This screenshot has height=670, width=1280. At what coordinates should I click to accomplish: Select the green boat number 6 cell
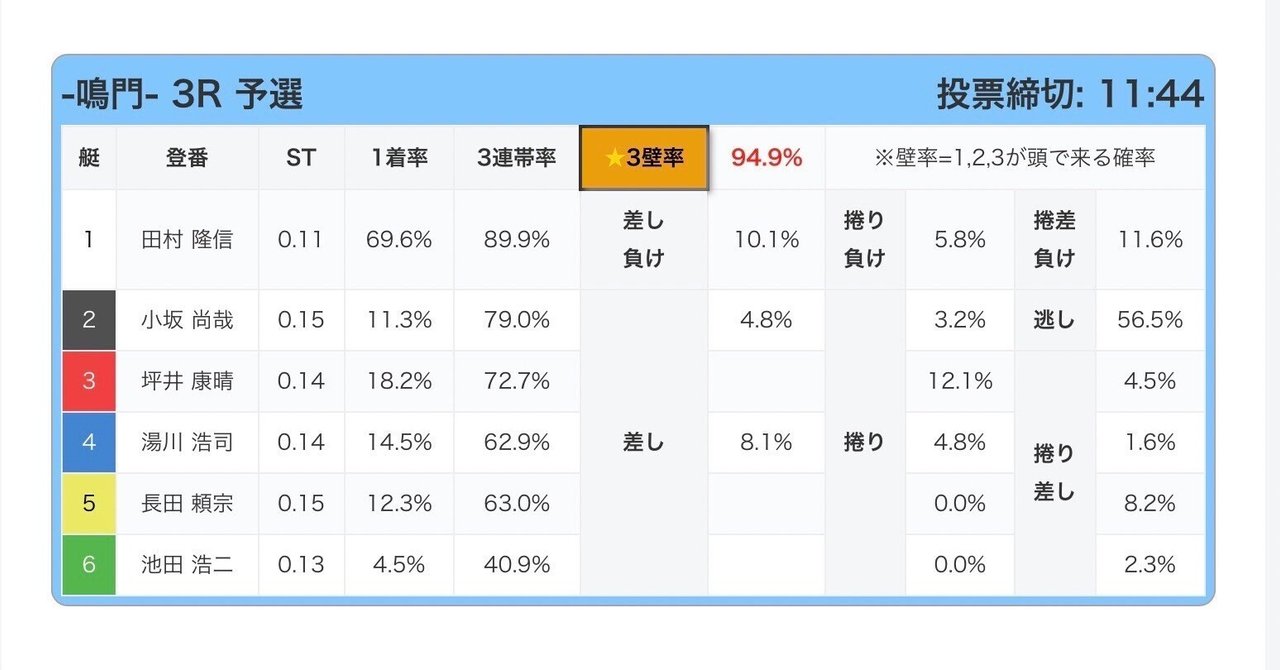pyautogui.click(x=89, y=564)
